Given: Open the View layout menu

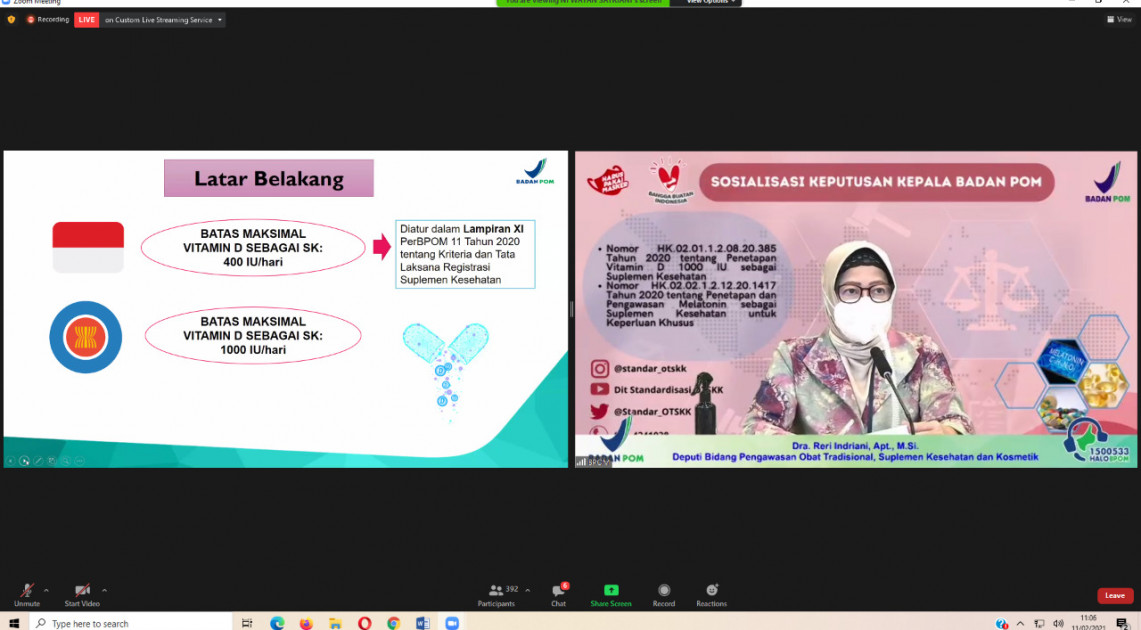Looking at the screenshot, I should 1119,19.
